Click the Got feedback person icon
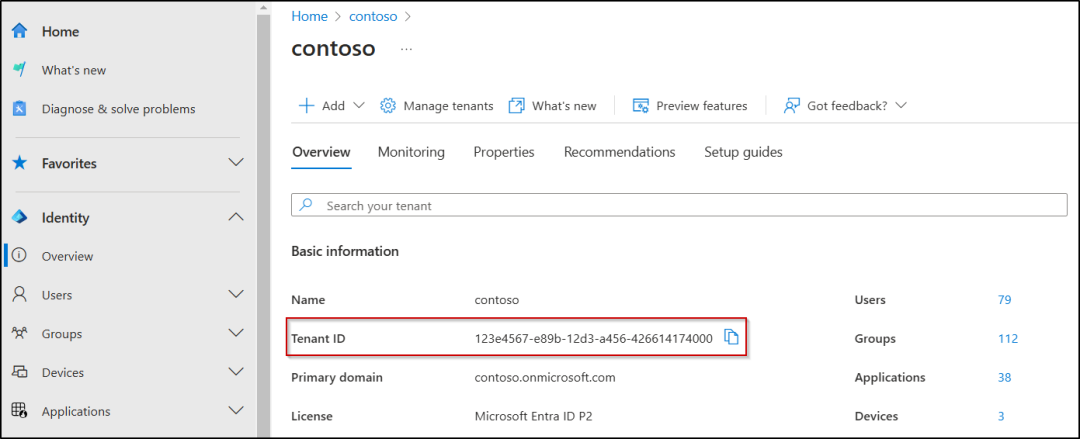 [791, 105]
